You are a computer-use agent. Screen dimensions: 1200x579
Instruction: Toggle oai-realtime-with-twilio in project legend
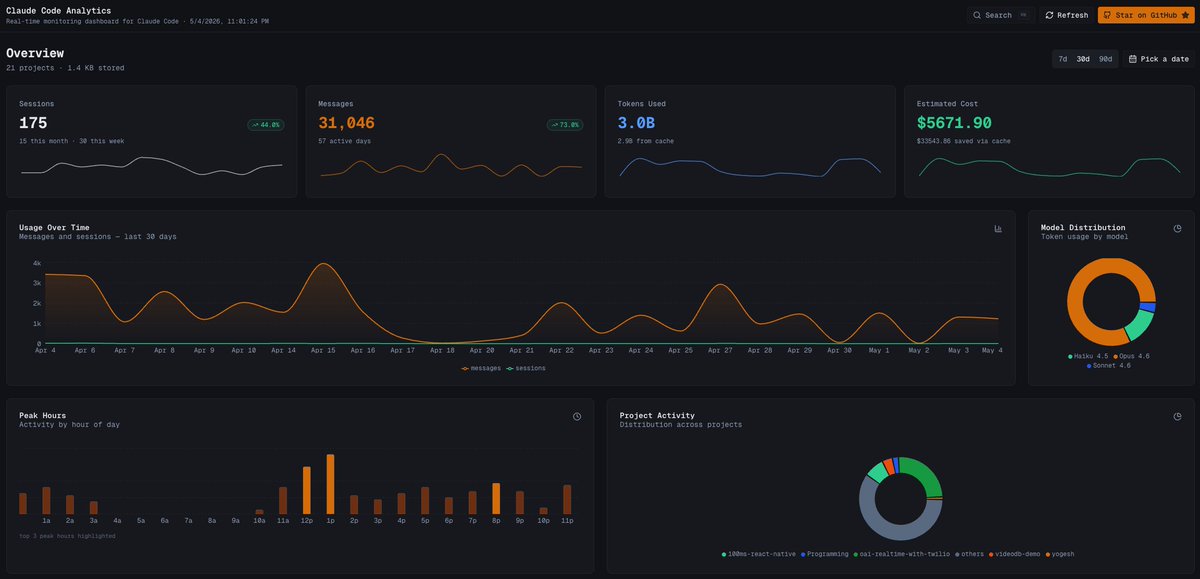tap(903, 553)
